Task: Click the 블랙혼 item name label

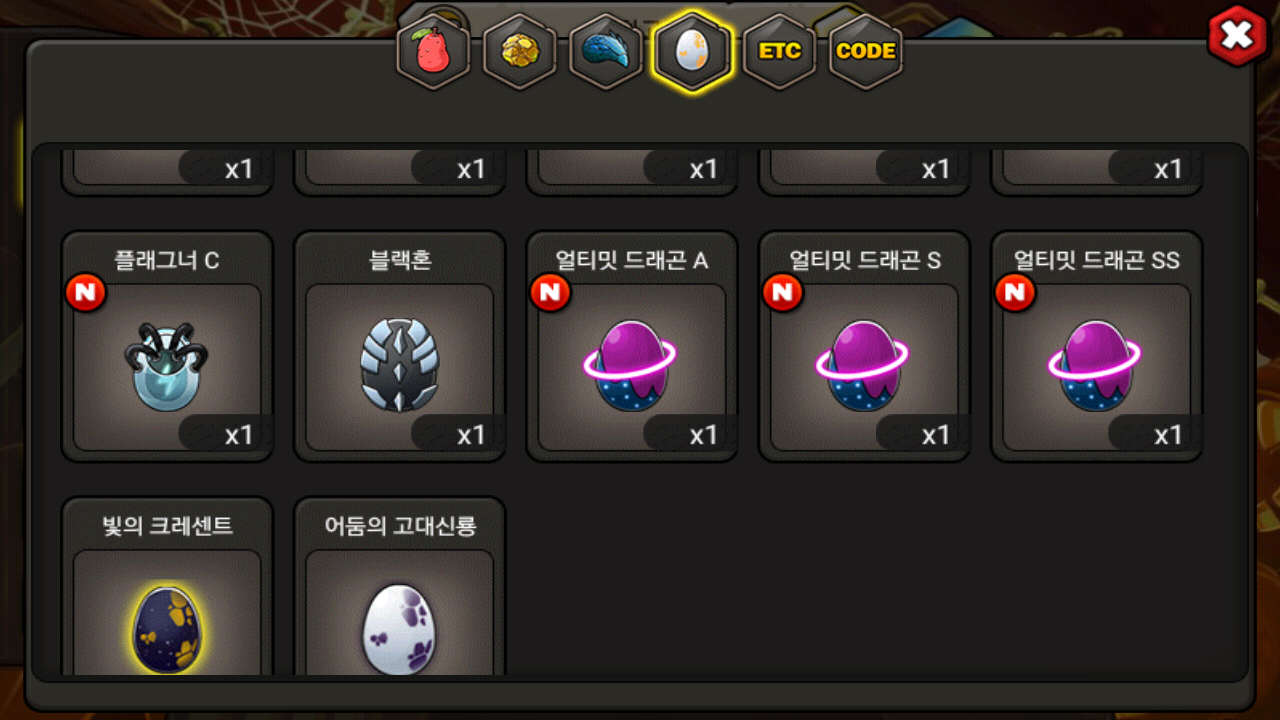Action: tap(399, 260)
